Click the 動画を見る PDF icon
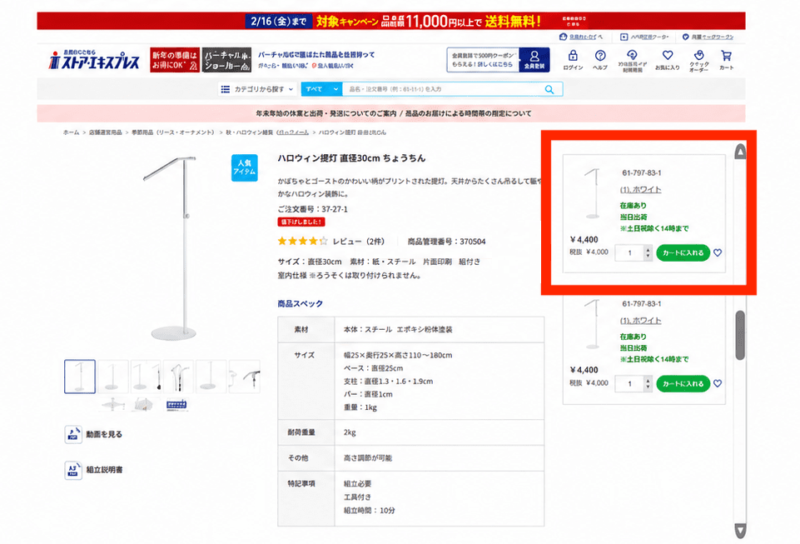Screen dimensions: 800x544 pyautogui.click(x=73, y=434)
